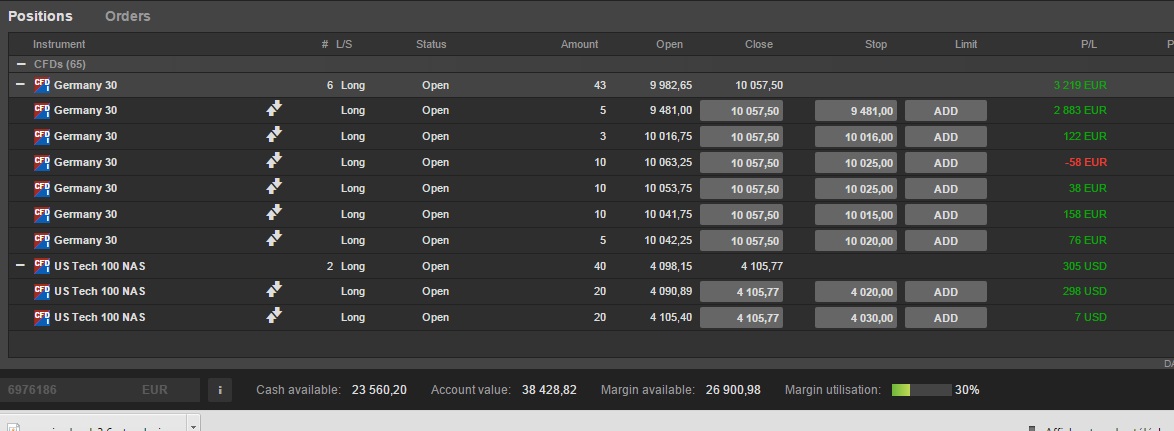The image size is (1174, 431).
Task: Click the CFD icon on the Germany 30 summary row
Action: [42, 85]
